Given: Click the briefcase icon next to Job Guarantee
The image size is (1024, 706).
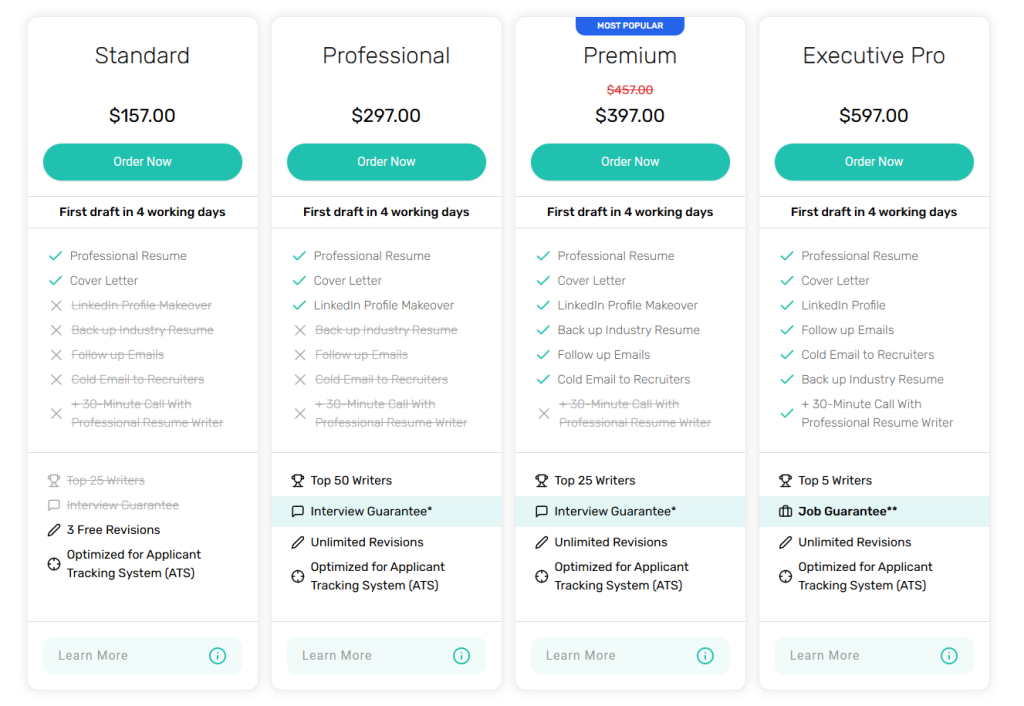Looking at the screenshot, I should [x=785, y=512].
